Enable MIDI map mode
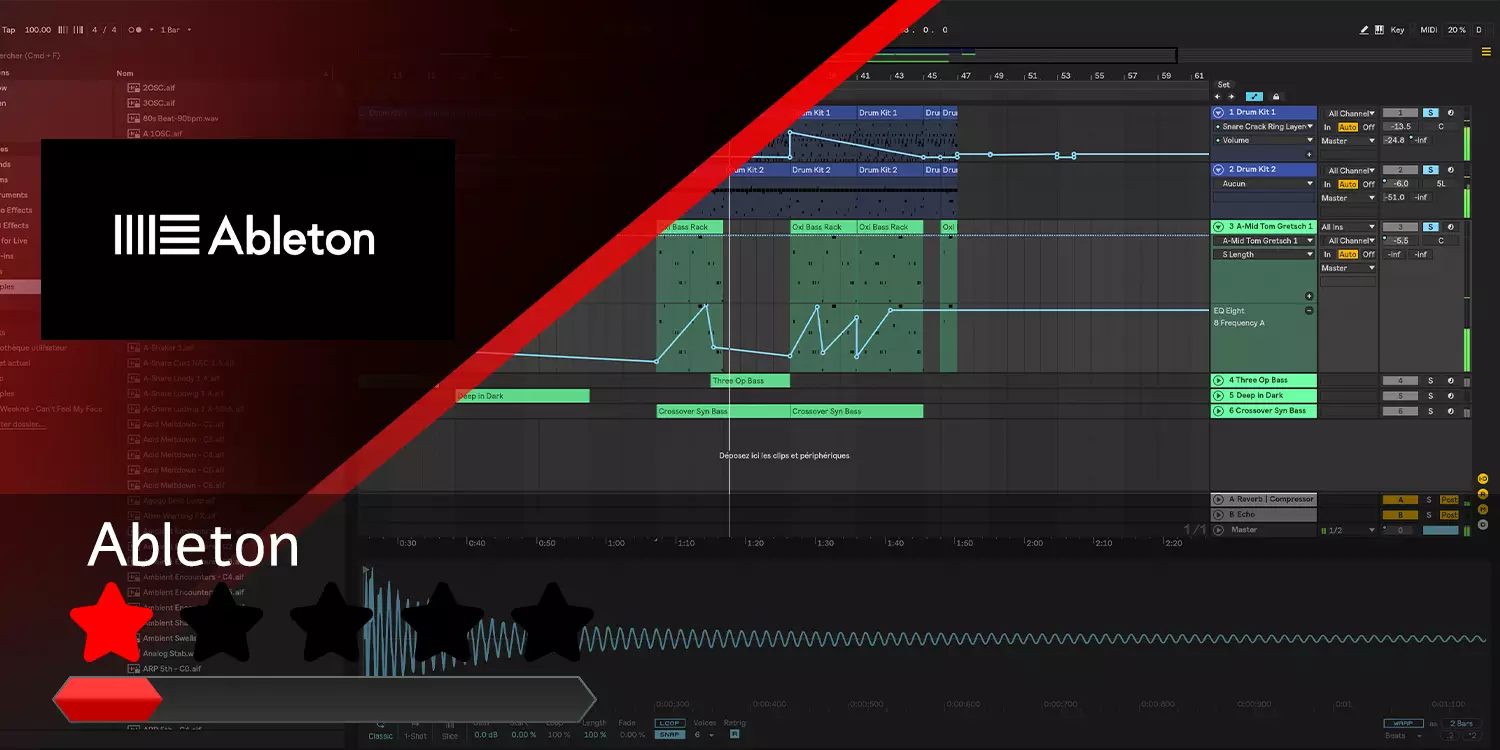This screenshot has width=1500, height=750. pyautogui.click(x=1428, y=30)
